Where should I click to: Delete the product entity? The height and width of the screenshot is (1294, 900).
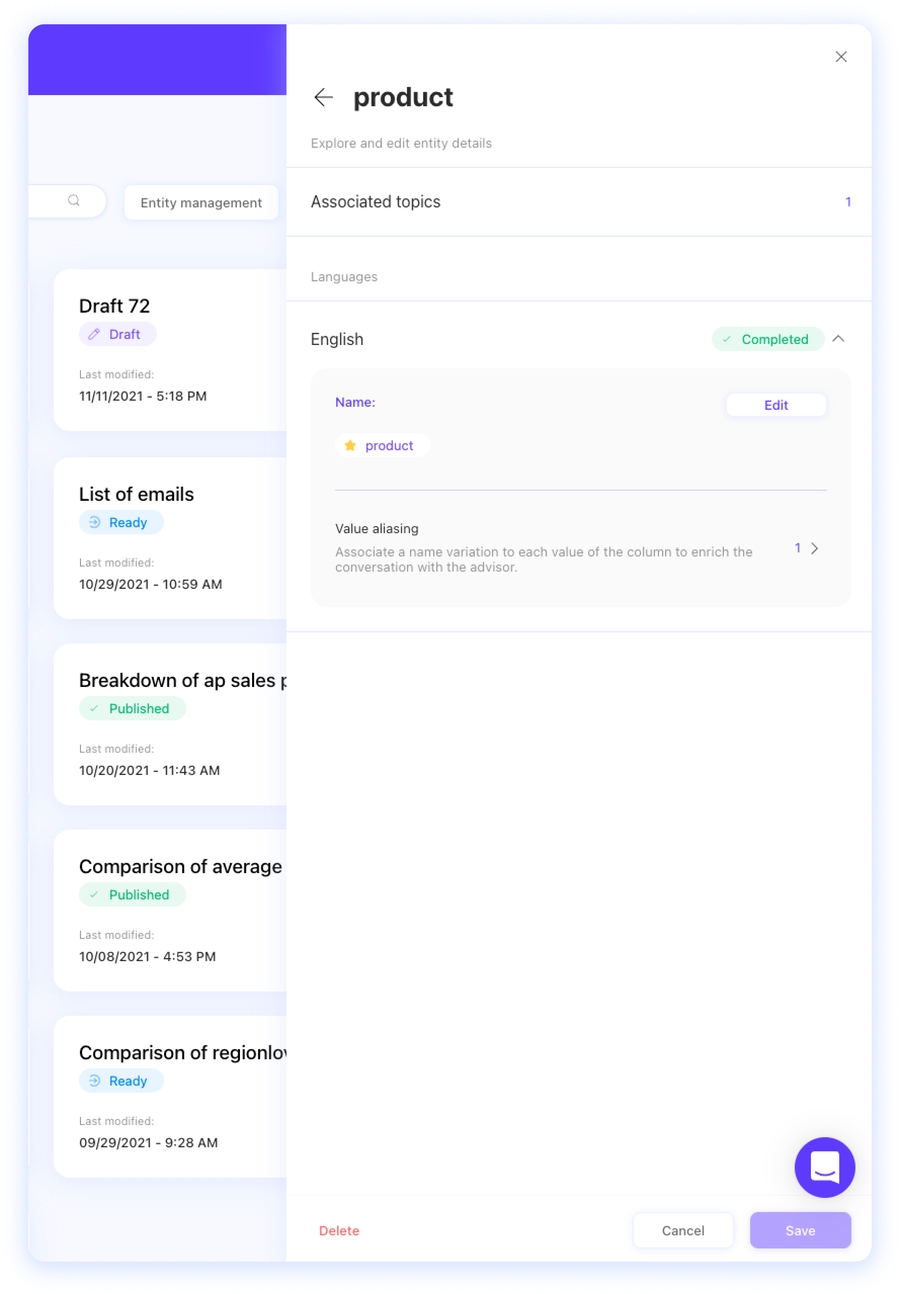(339, 1231)
